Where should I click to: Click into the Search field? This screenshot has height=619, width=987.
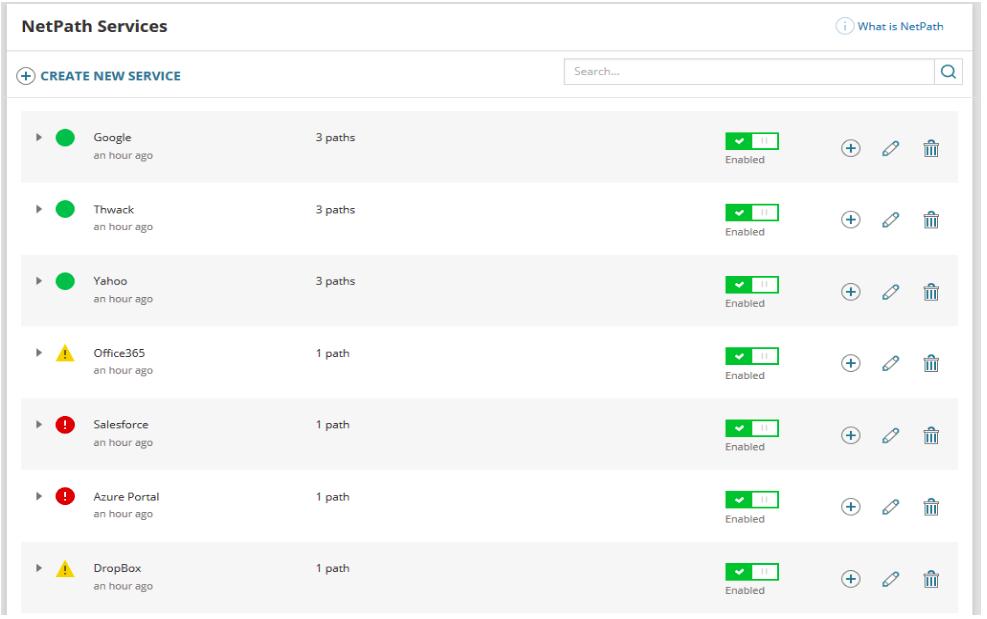point(749,72)
